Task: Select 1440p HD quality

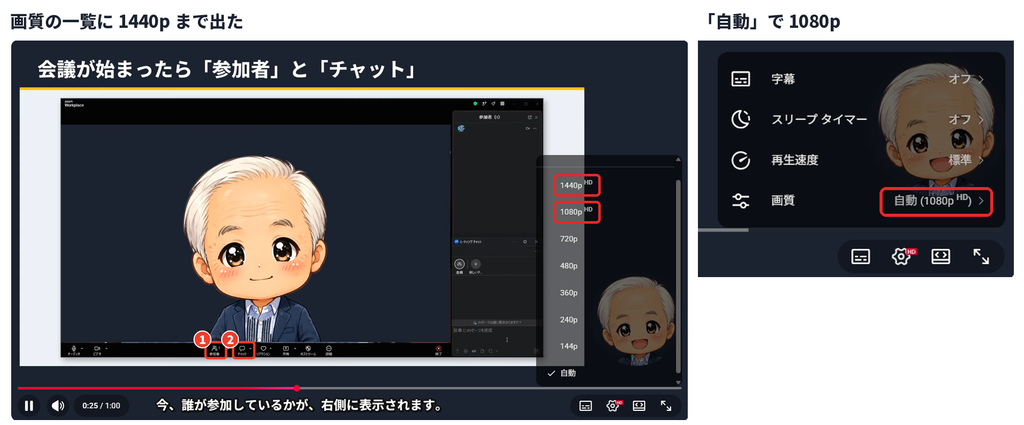Action: point(575,185)
